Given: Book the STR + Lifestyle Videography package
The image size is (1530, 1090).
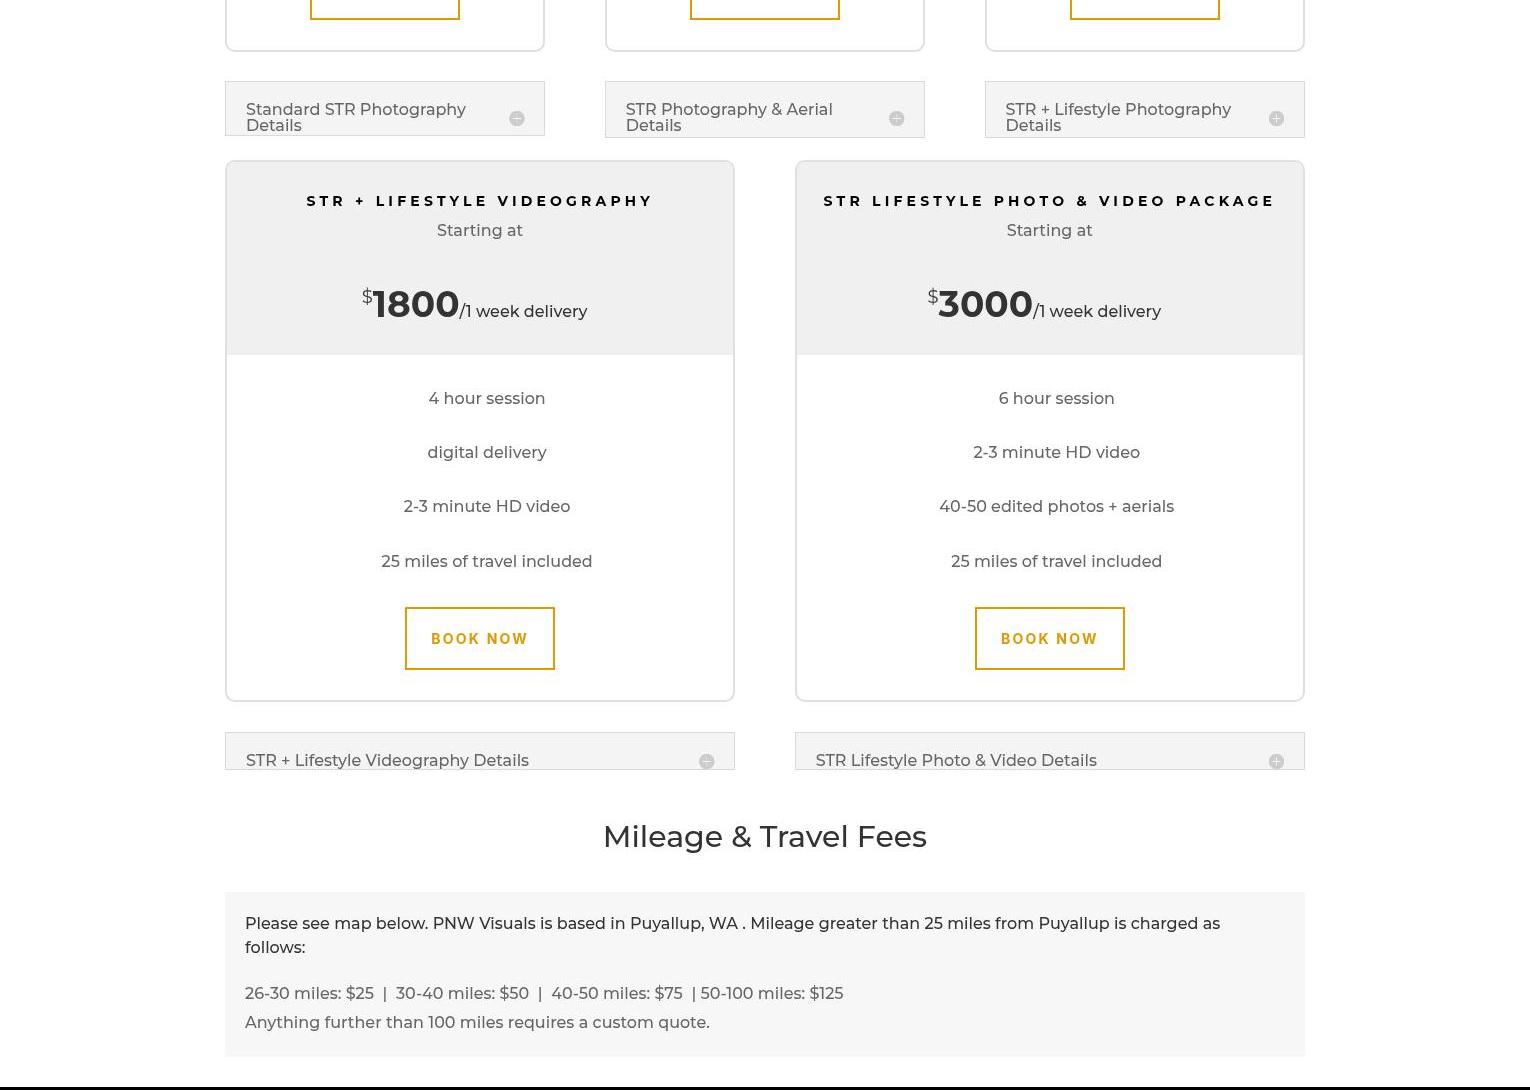Looking at the screenshot, I should 480,638.
